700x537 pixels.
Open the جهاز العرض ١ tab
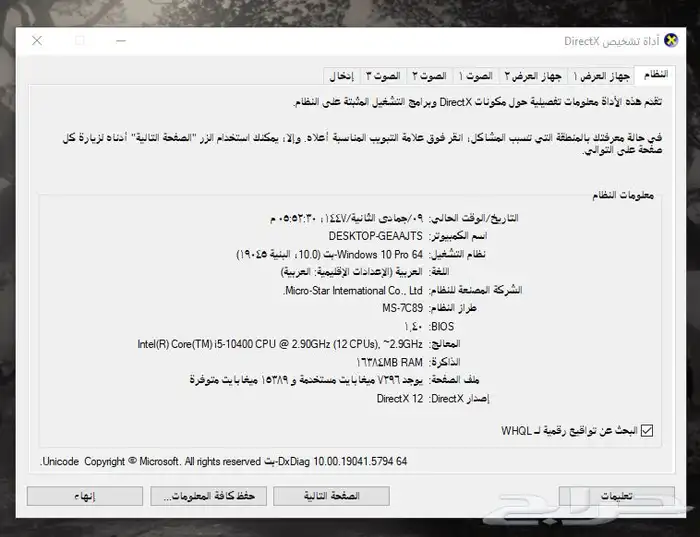click(601, 76)
